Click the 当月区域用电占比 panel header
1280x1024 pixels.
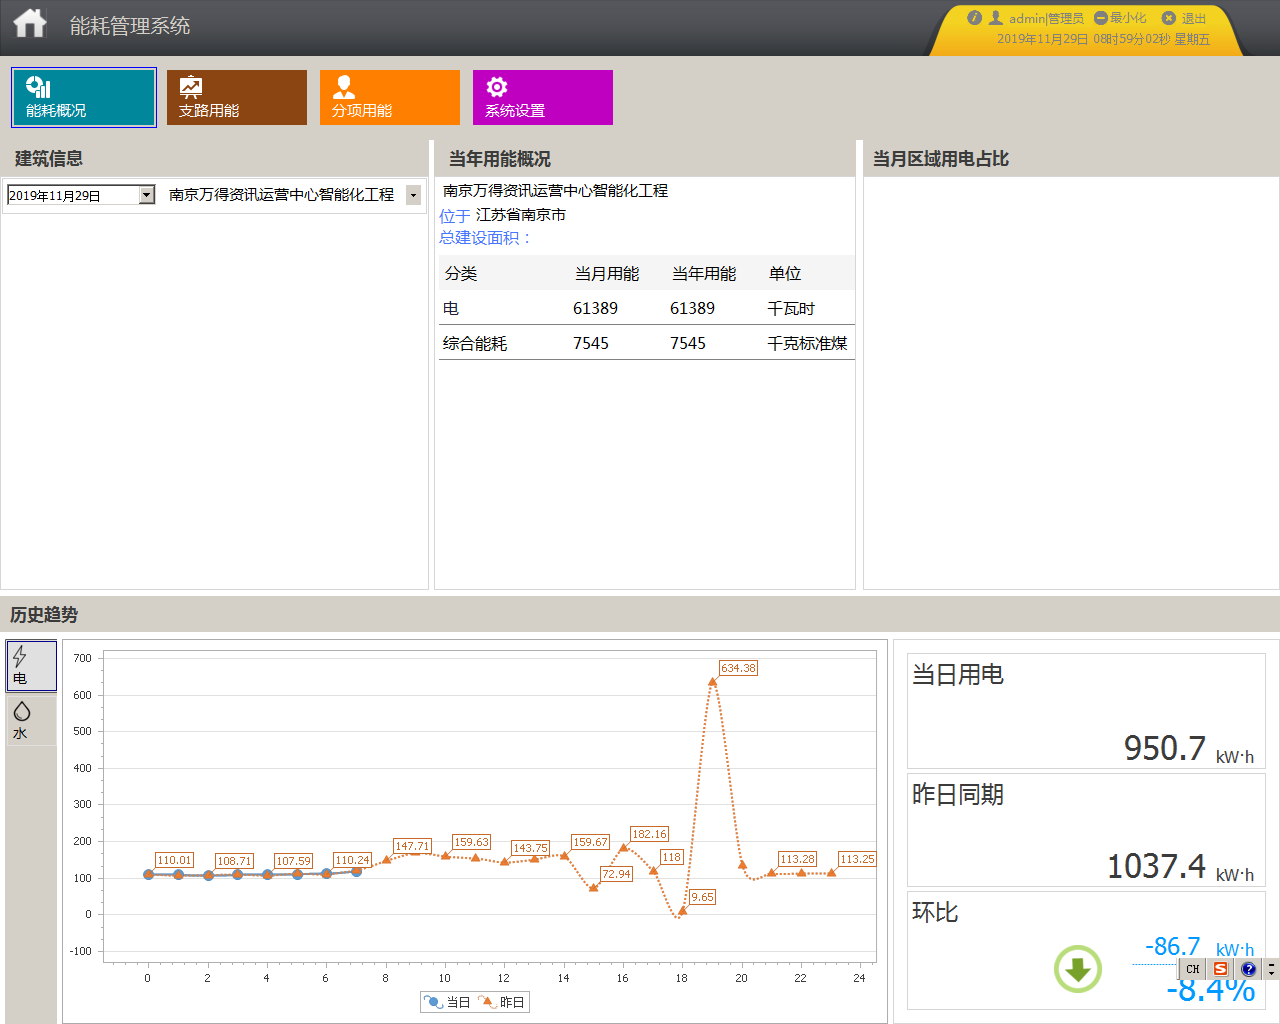click(x=941, y=159)
